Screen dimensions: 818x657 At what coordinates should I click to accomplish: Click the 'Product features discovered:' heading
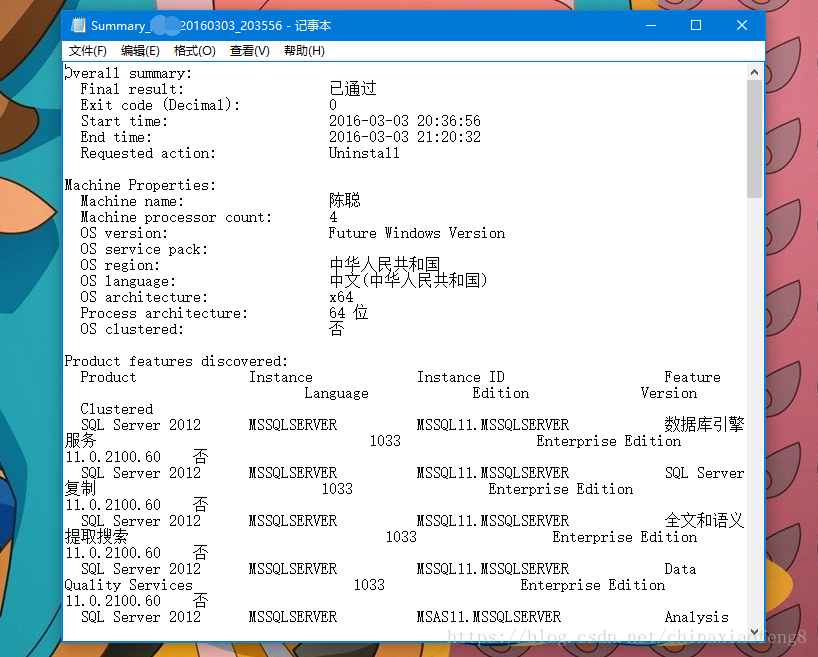(x=176, y=361)
